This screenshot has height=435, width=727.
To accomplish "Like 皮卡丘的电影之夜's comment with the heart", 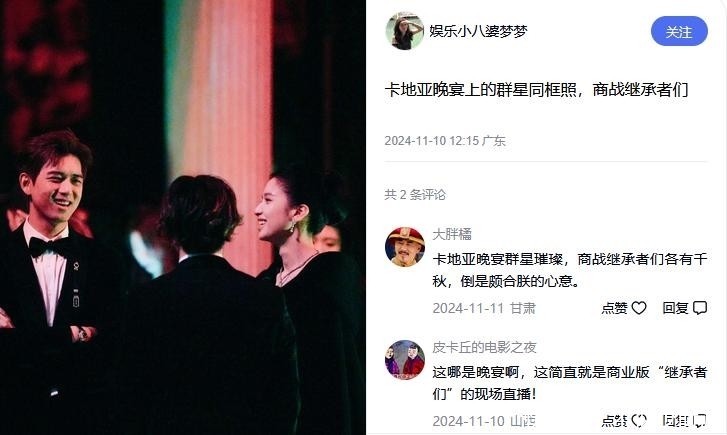I will 639,421.
